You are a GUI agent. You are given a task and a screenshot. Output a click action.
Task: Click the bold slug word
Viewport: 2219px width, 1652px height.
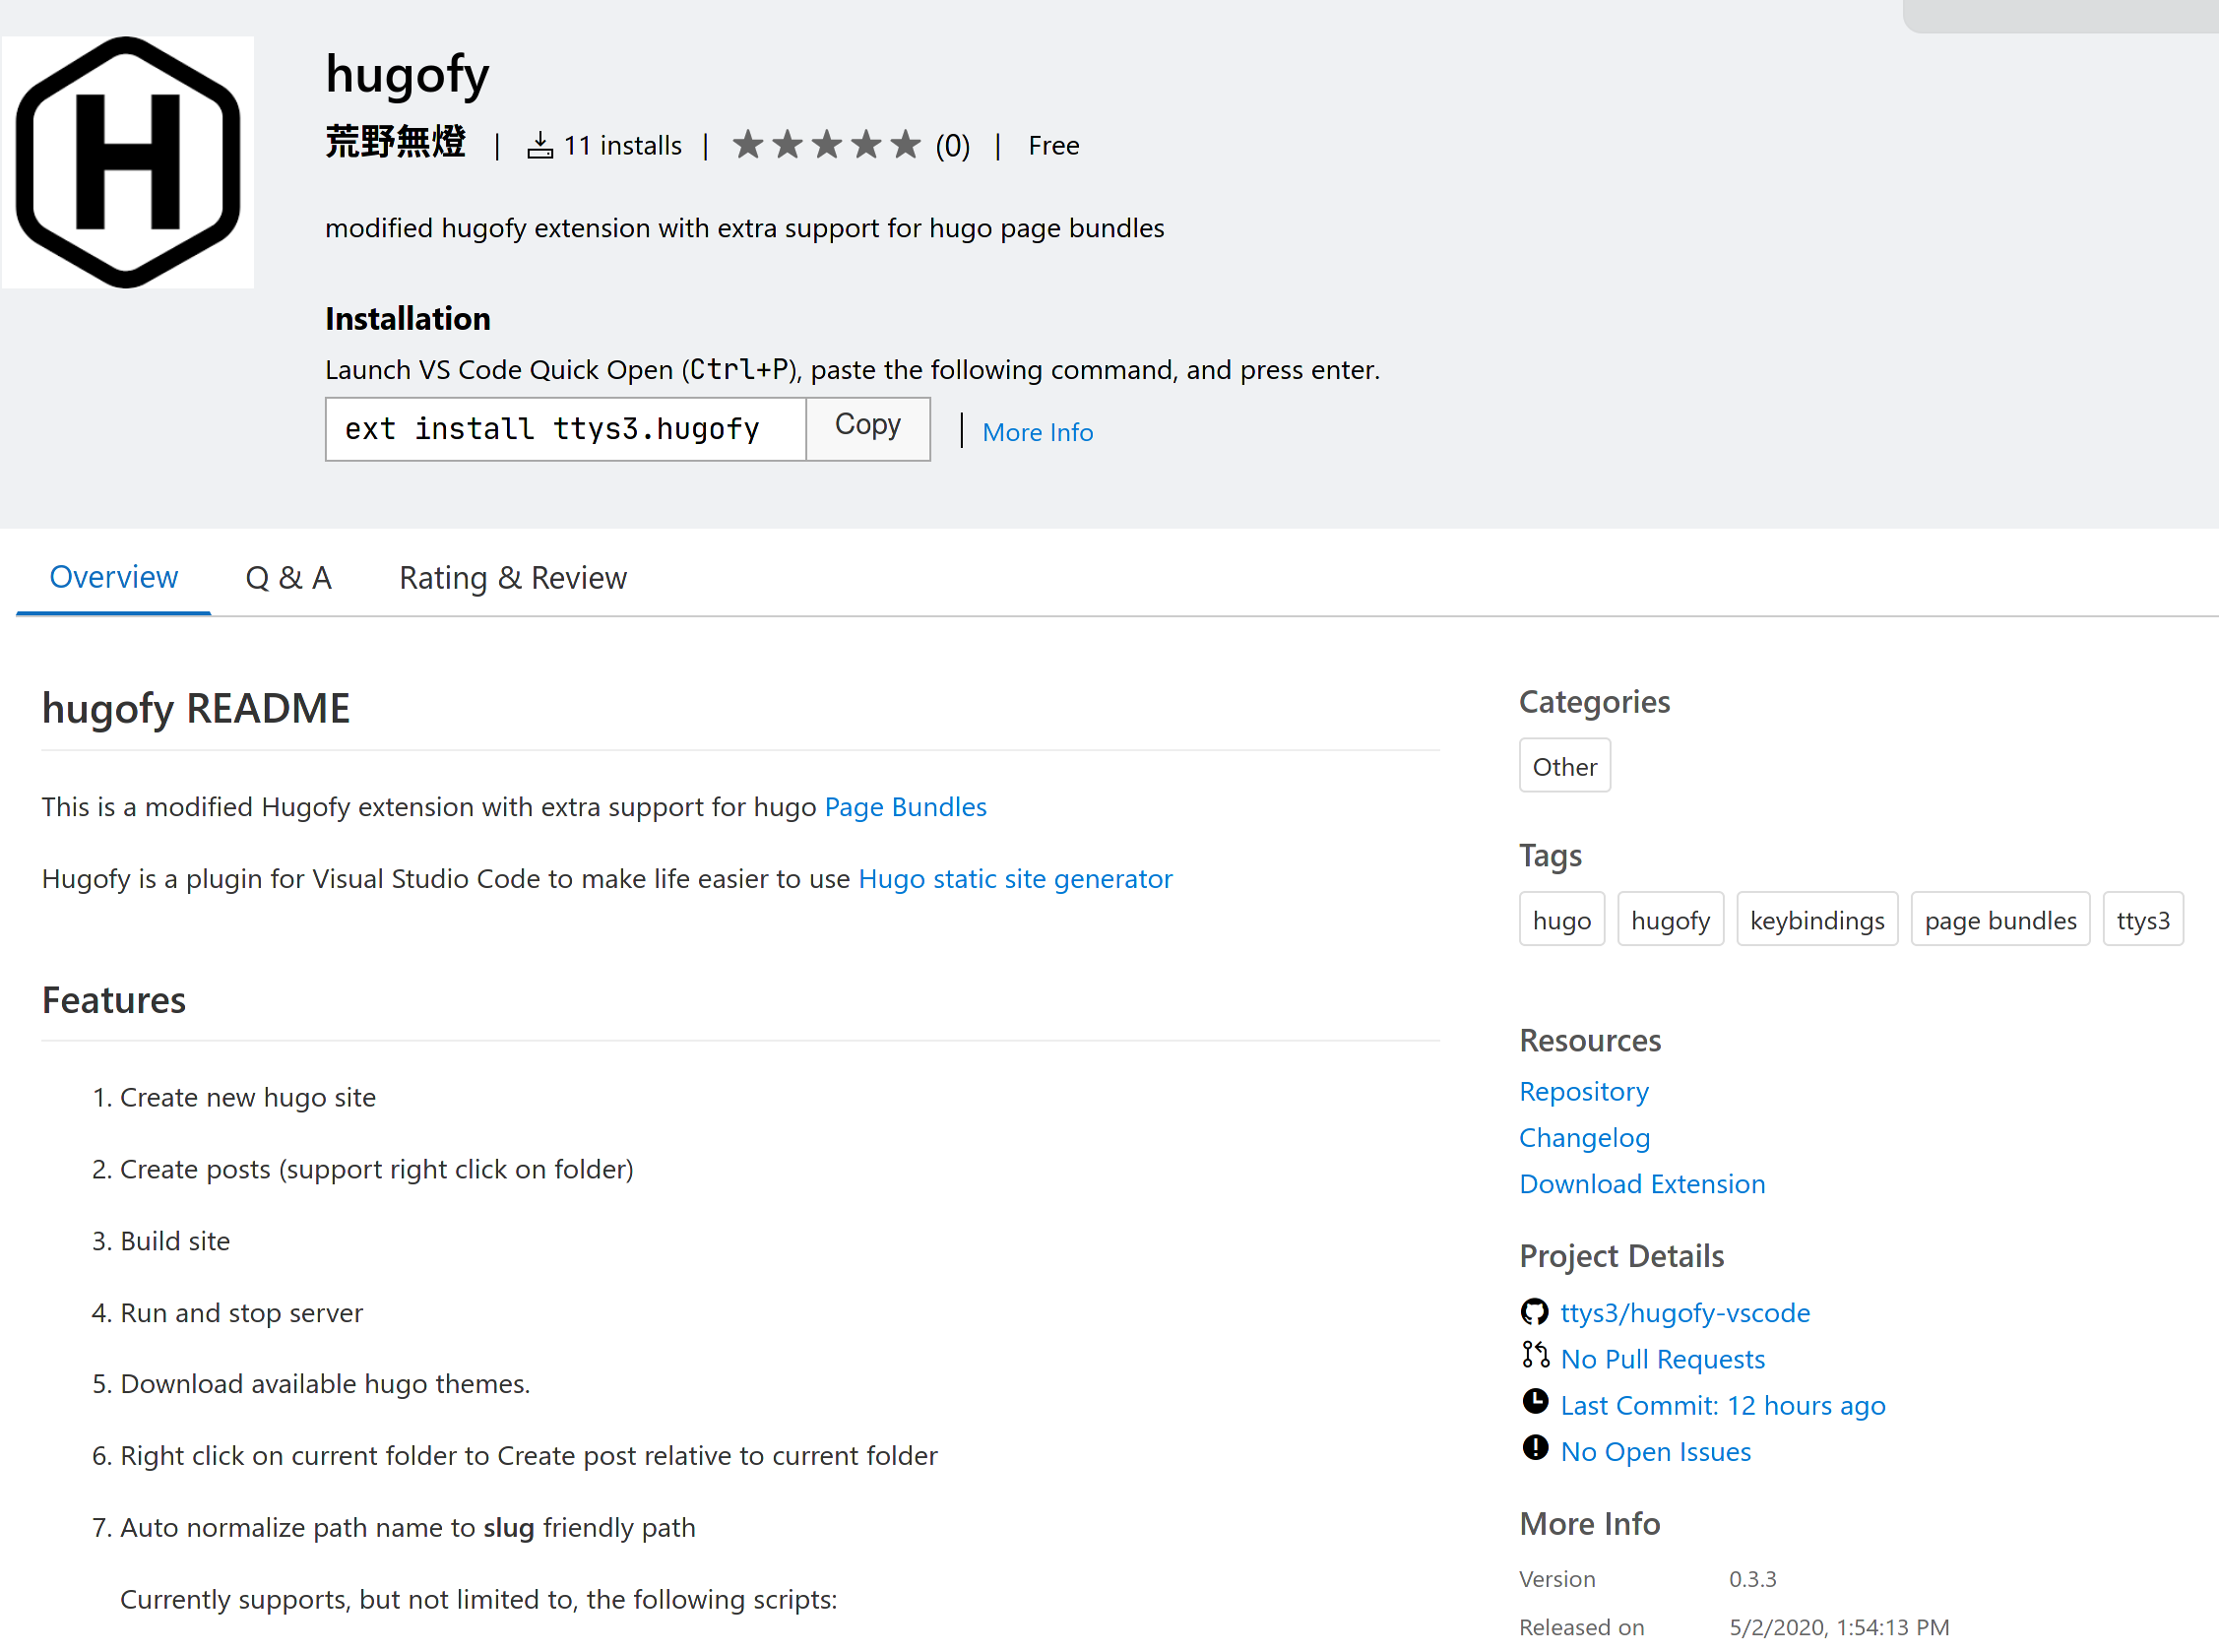coord(509,1527)
